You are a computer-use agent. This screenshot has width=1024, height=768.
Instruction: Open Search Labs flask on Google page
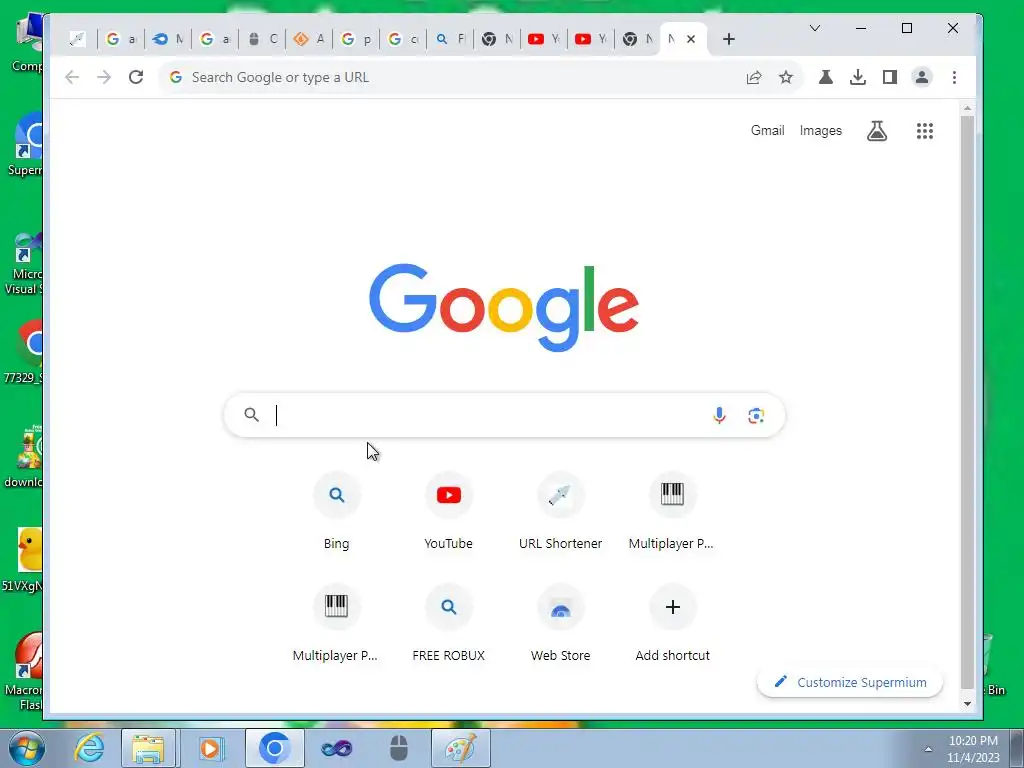[x=876, y=131]
